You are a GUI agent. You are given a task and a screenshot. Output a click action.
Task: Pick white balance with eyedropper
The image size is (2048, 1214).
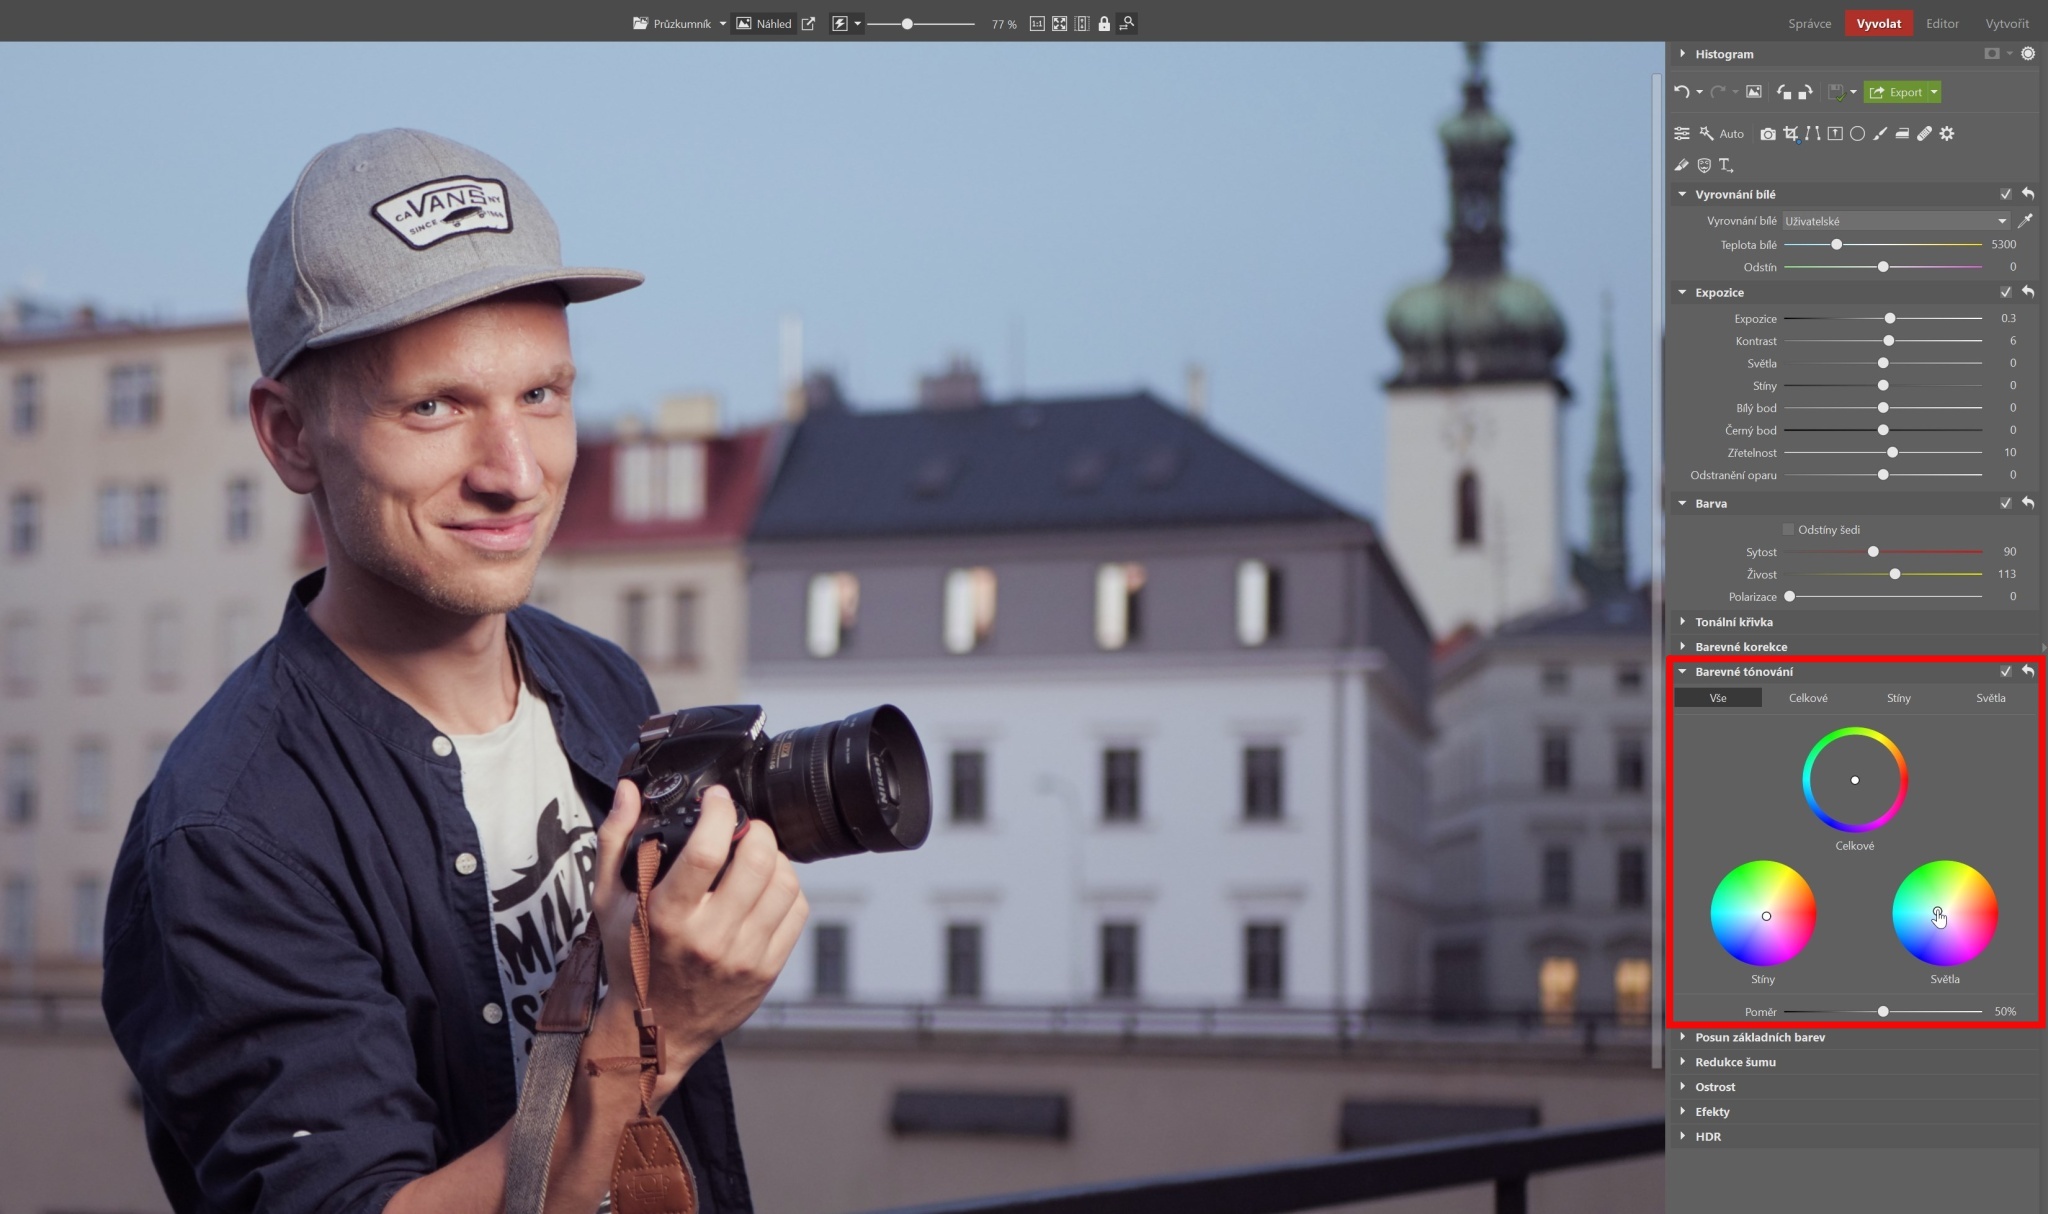tap(2025, 221)
